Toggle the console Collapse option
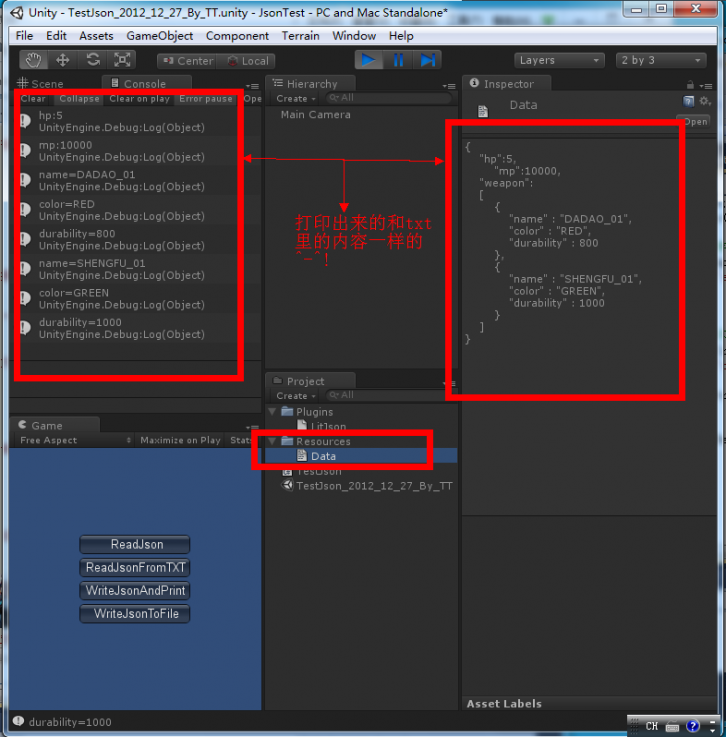 (x=79, y=99)
